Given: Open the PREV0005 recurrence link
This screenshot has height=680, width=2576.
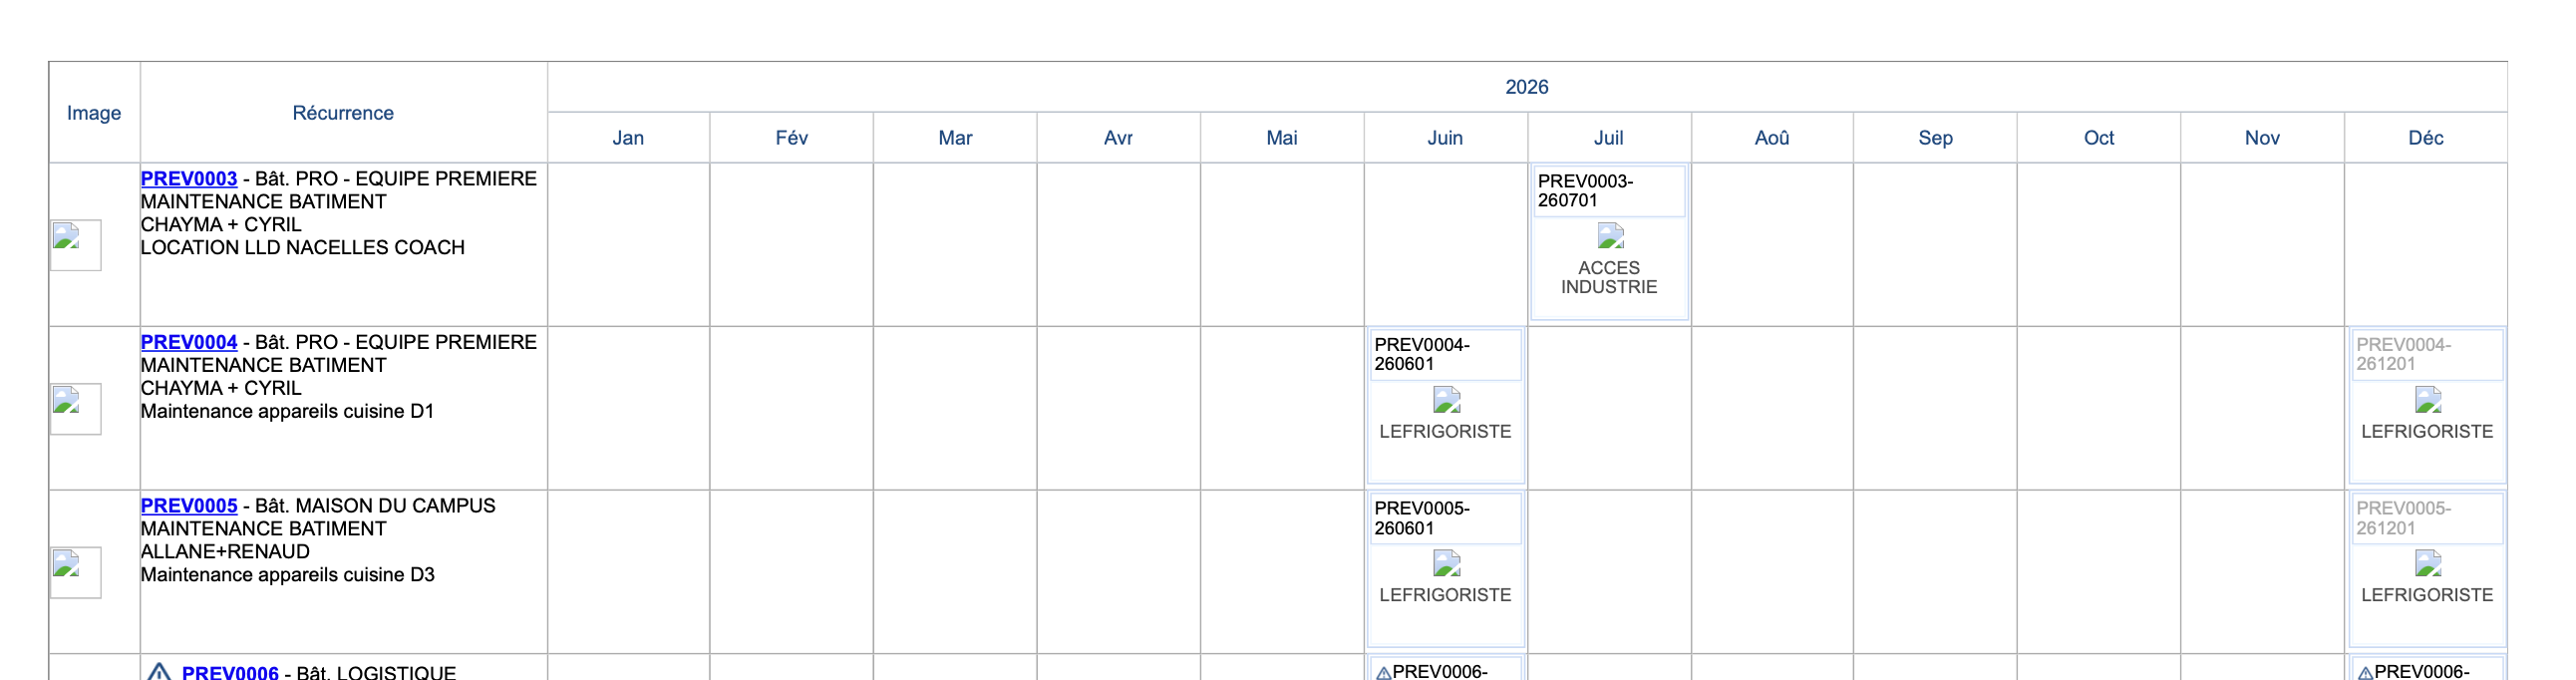Looking at the screenshot, I should [188, 506].
